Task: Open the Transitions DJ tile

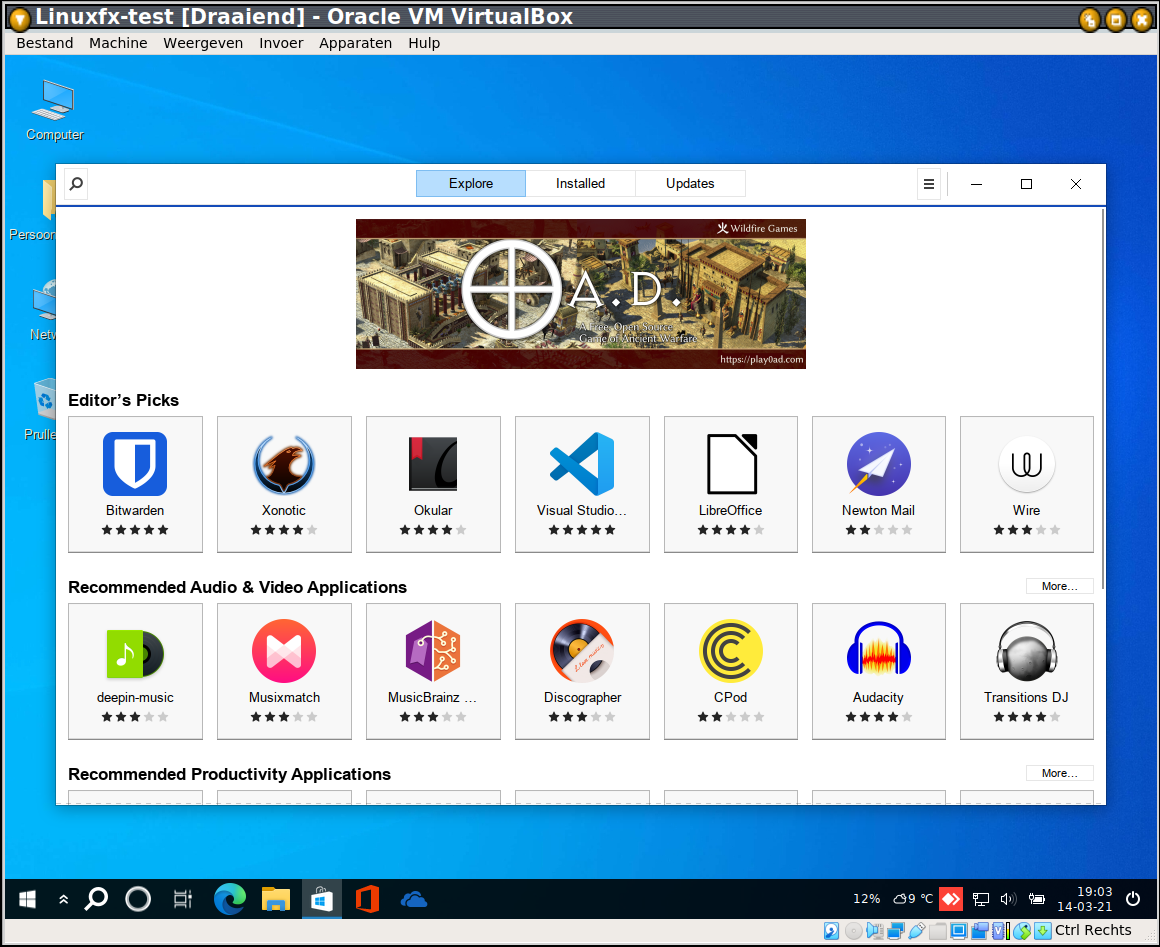Action: click(1026, 671)
